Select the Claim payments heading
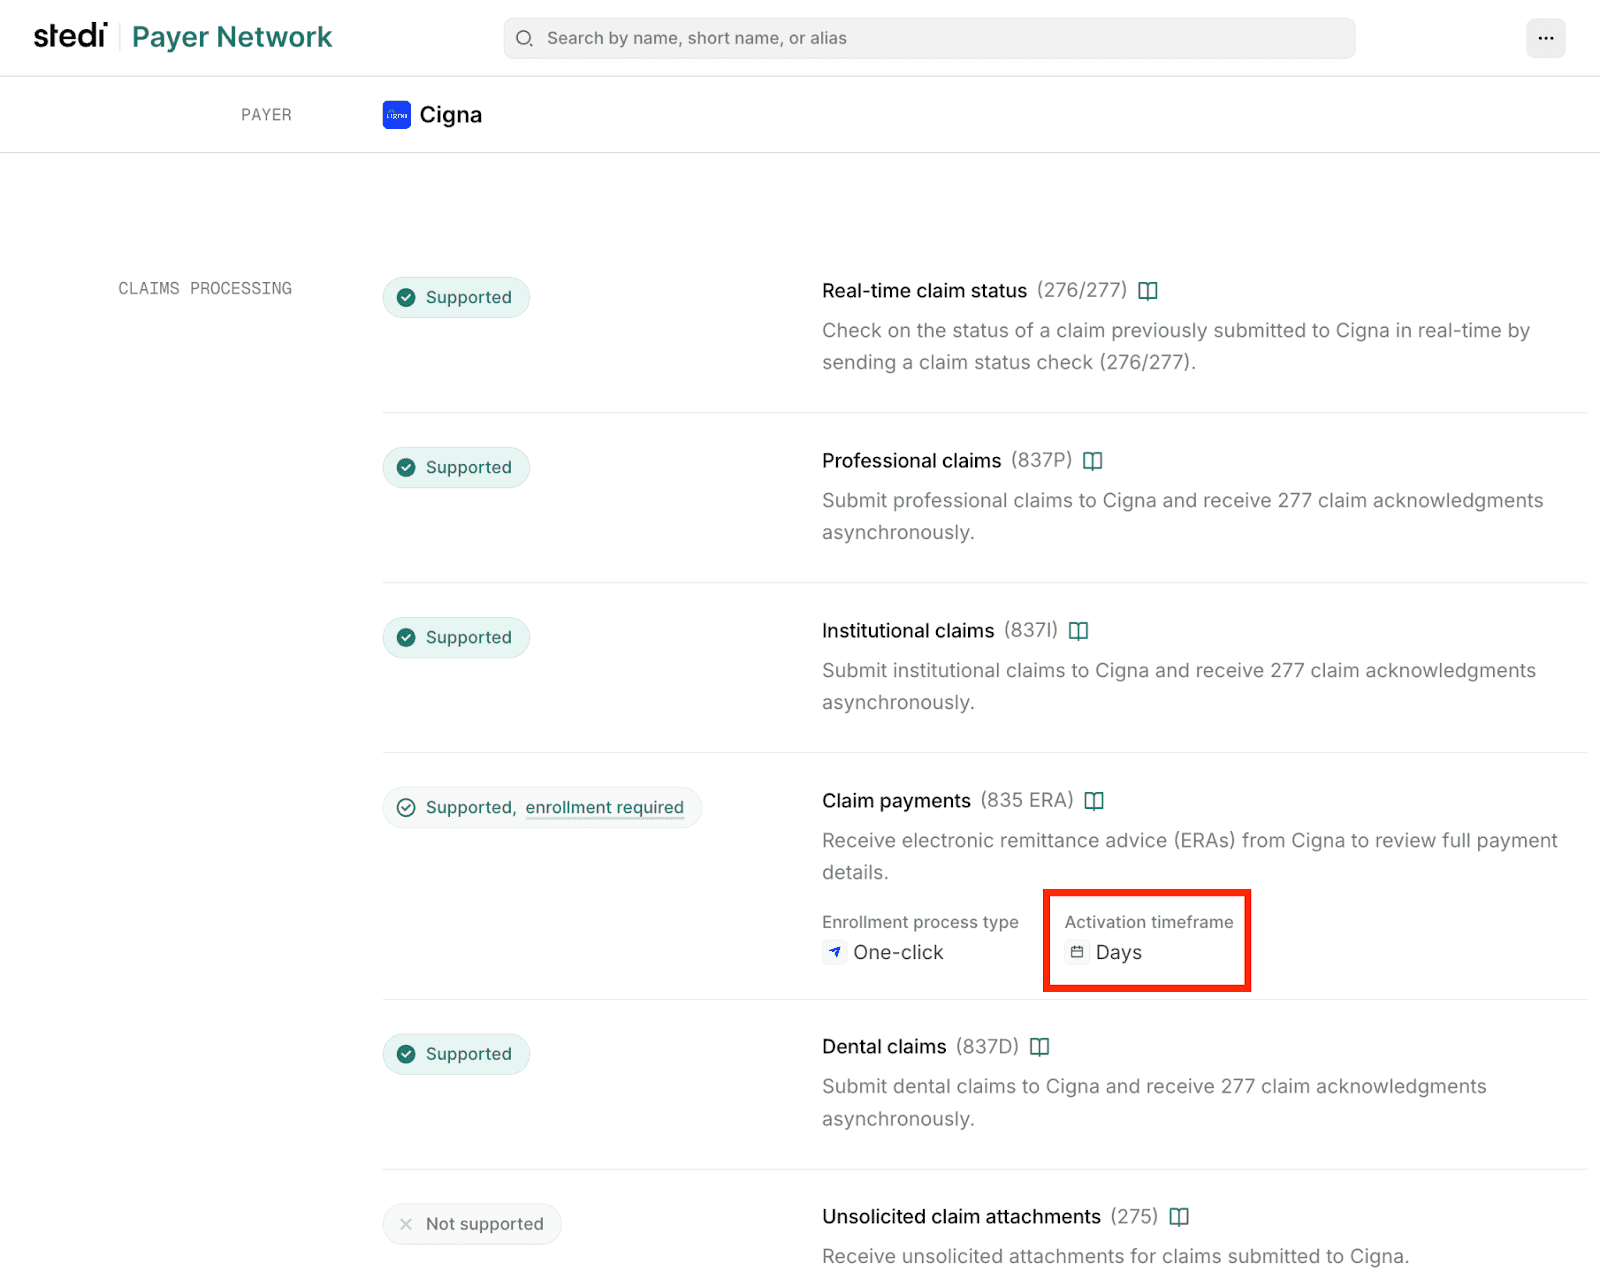Viewport: 1600px width, 1270px height. [x=896, y=801]
